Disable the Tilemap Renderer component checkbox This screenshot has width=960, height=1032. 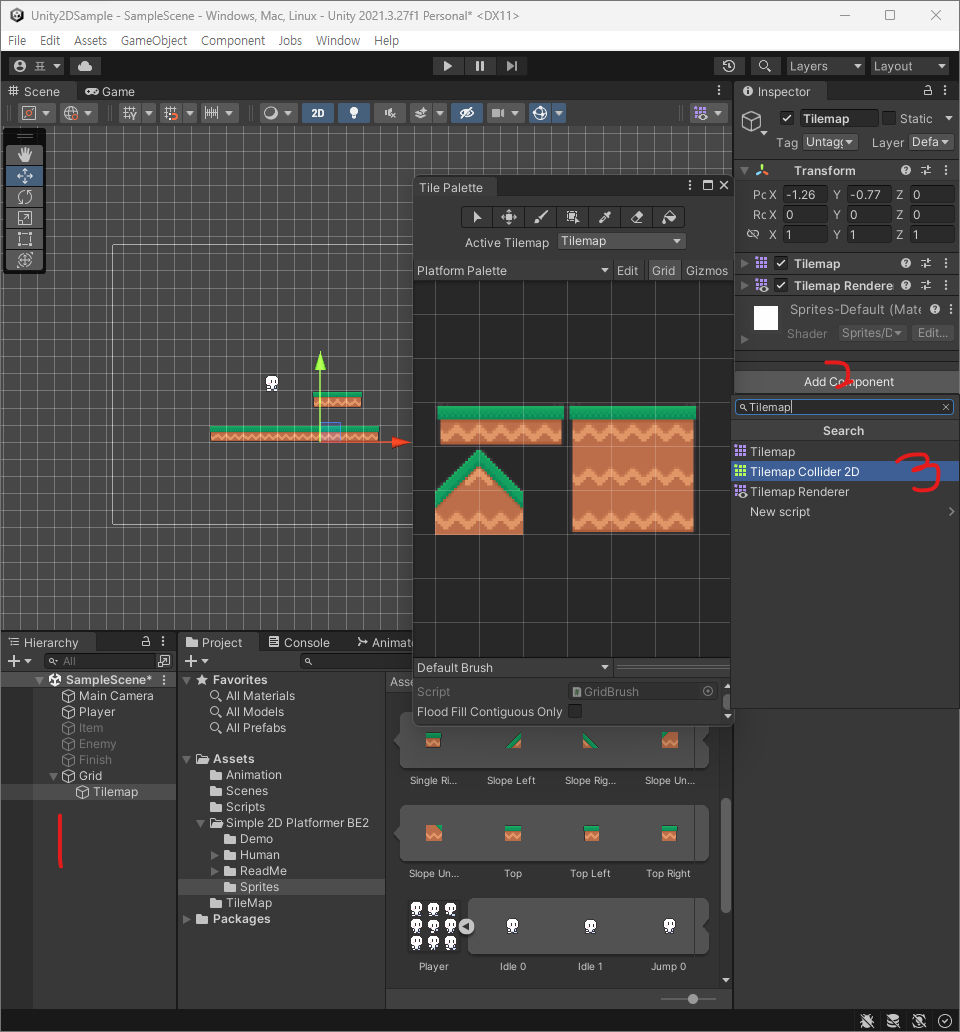point(781,285)
